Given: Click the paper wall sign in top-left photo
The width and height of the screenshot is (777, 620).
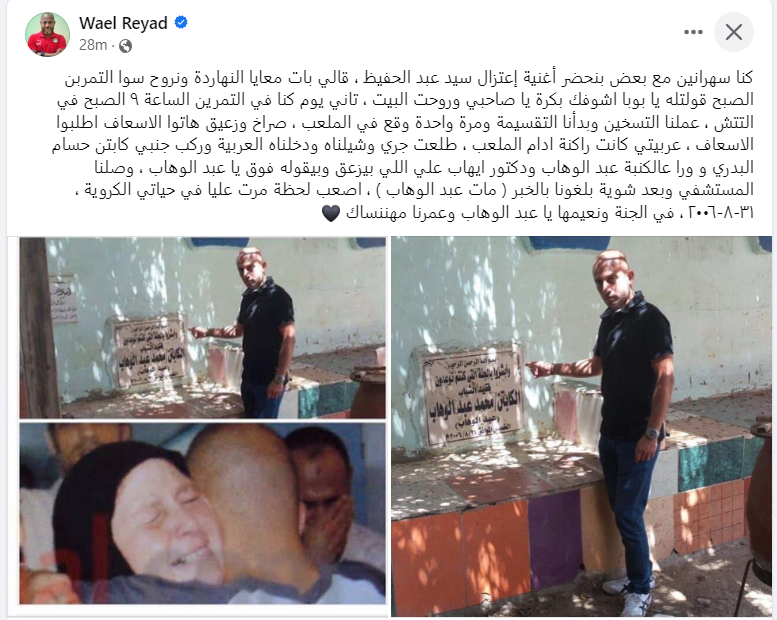Looking at the screenshot, I should tap(63, 298).
